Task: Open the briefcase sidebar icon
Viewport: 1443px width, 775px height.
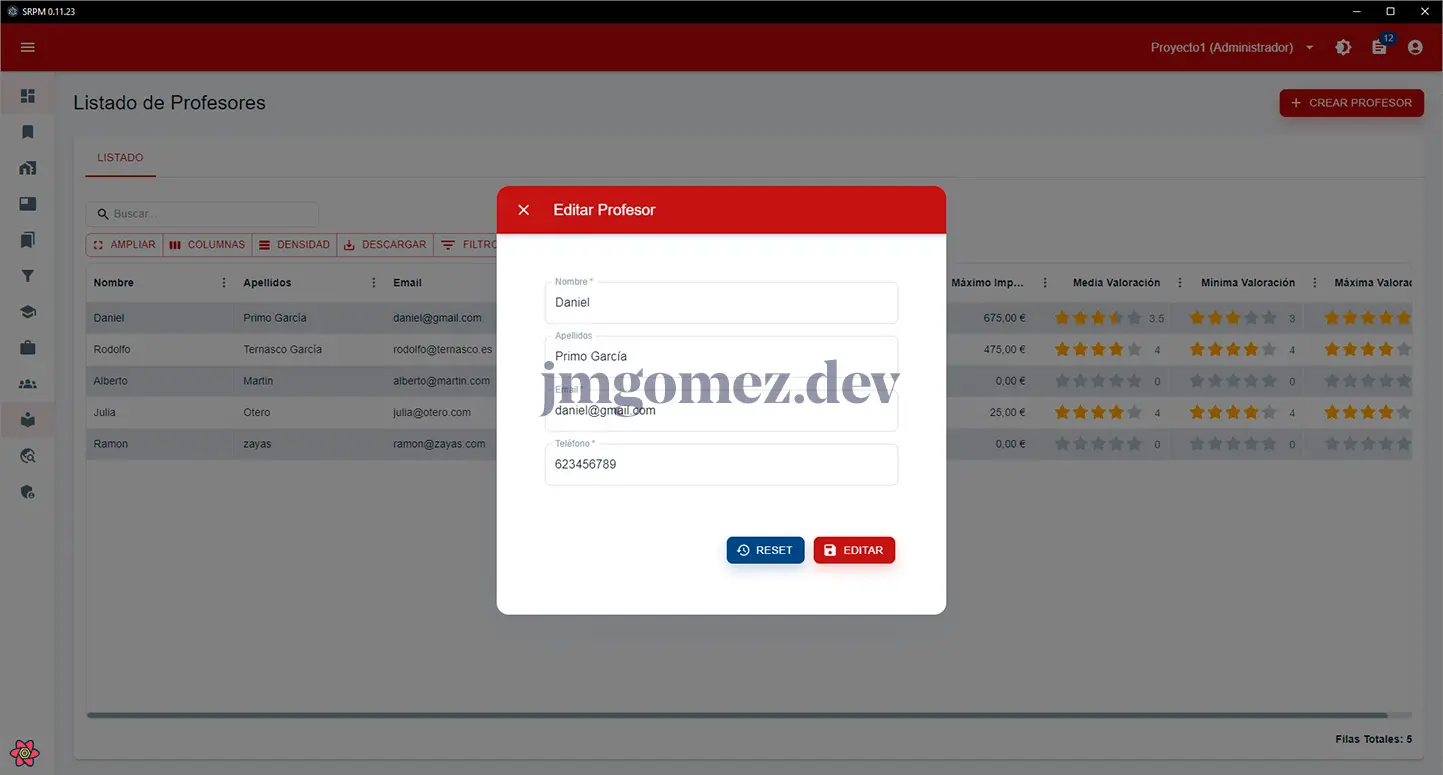Action: (28, 348)
